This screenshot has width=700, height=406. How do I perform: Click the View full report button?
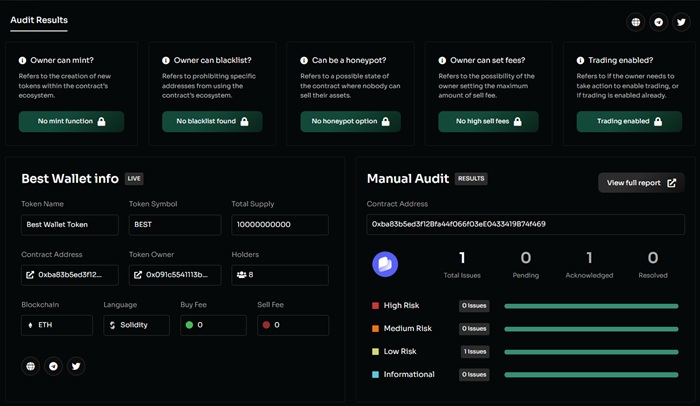[641, 183]
